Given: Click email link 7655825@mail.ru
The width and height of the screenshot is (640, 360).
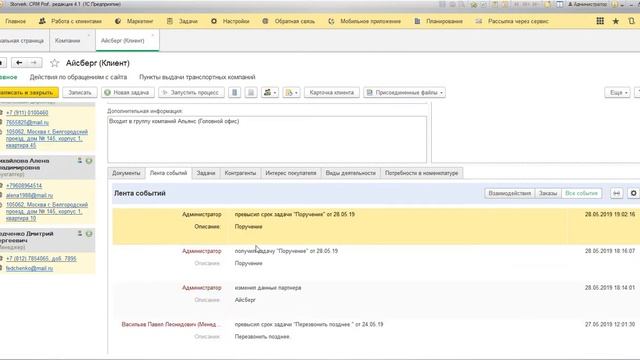Looking at the screenshot, I should (x=27, y=122).
